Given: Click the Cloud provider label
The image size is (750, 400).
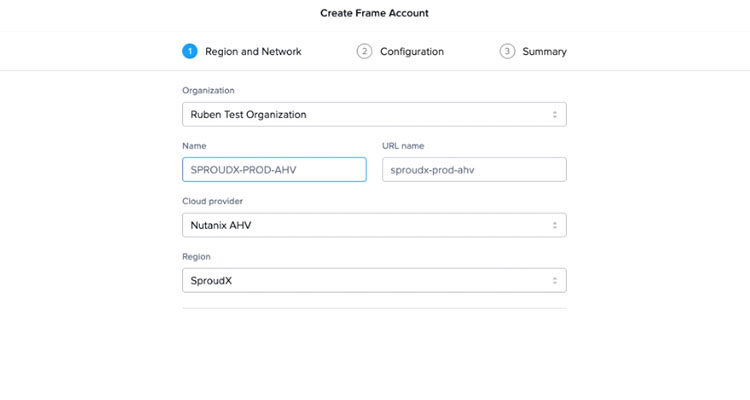Looking at the screenshot, I should [212, 201].
